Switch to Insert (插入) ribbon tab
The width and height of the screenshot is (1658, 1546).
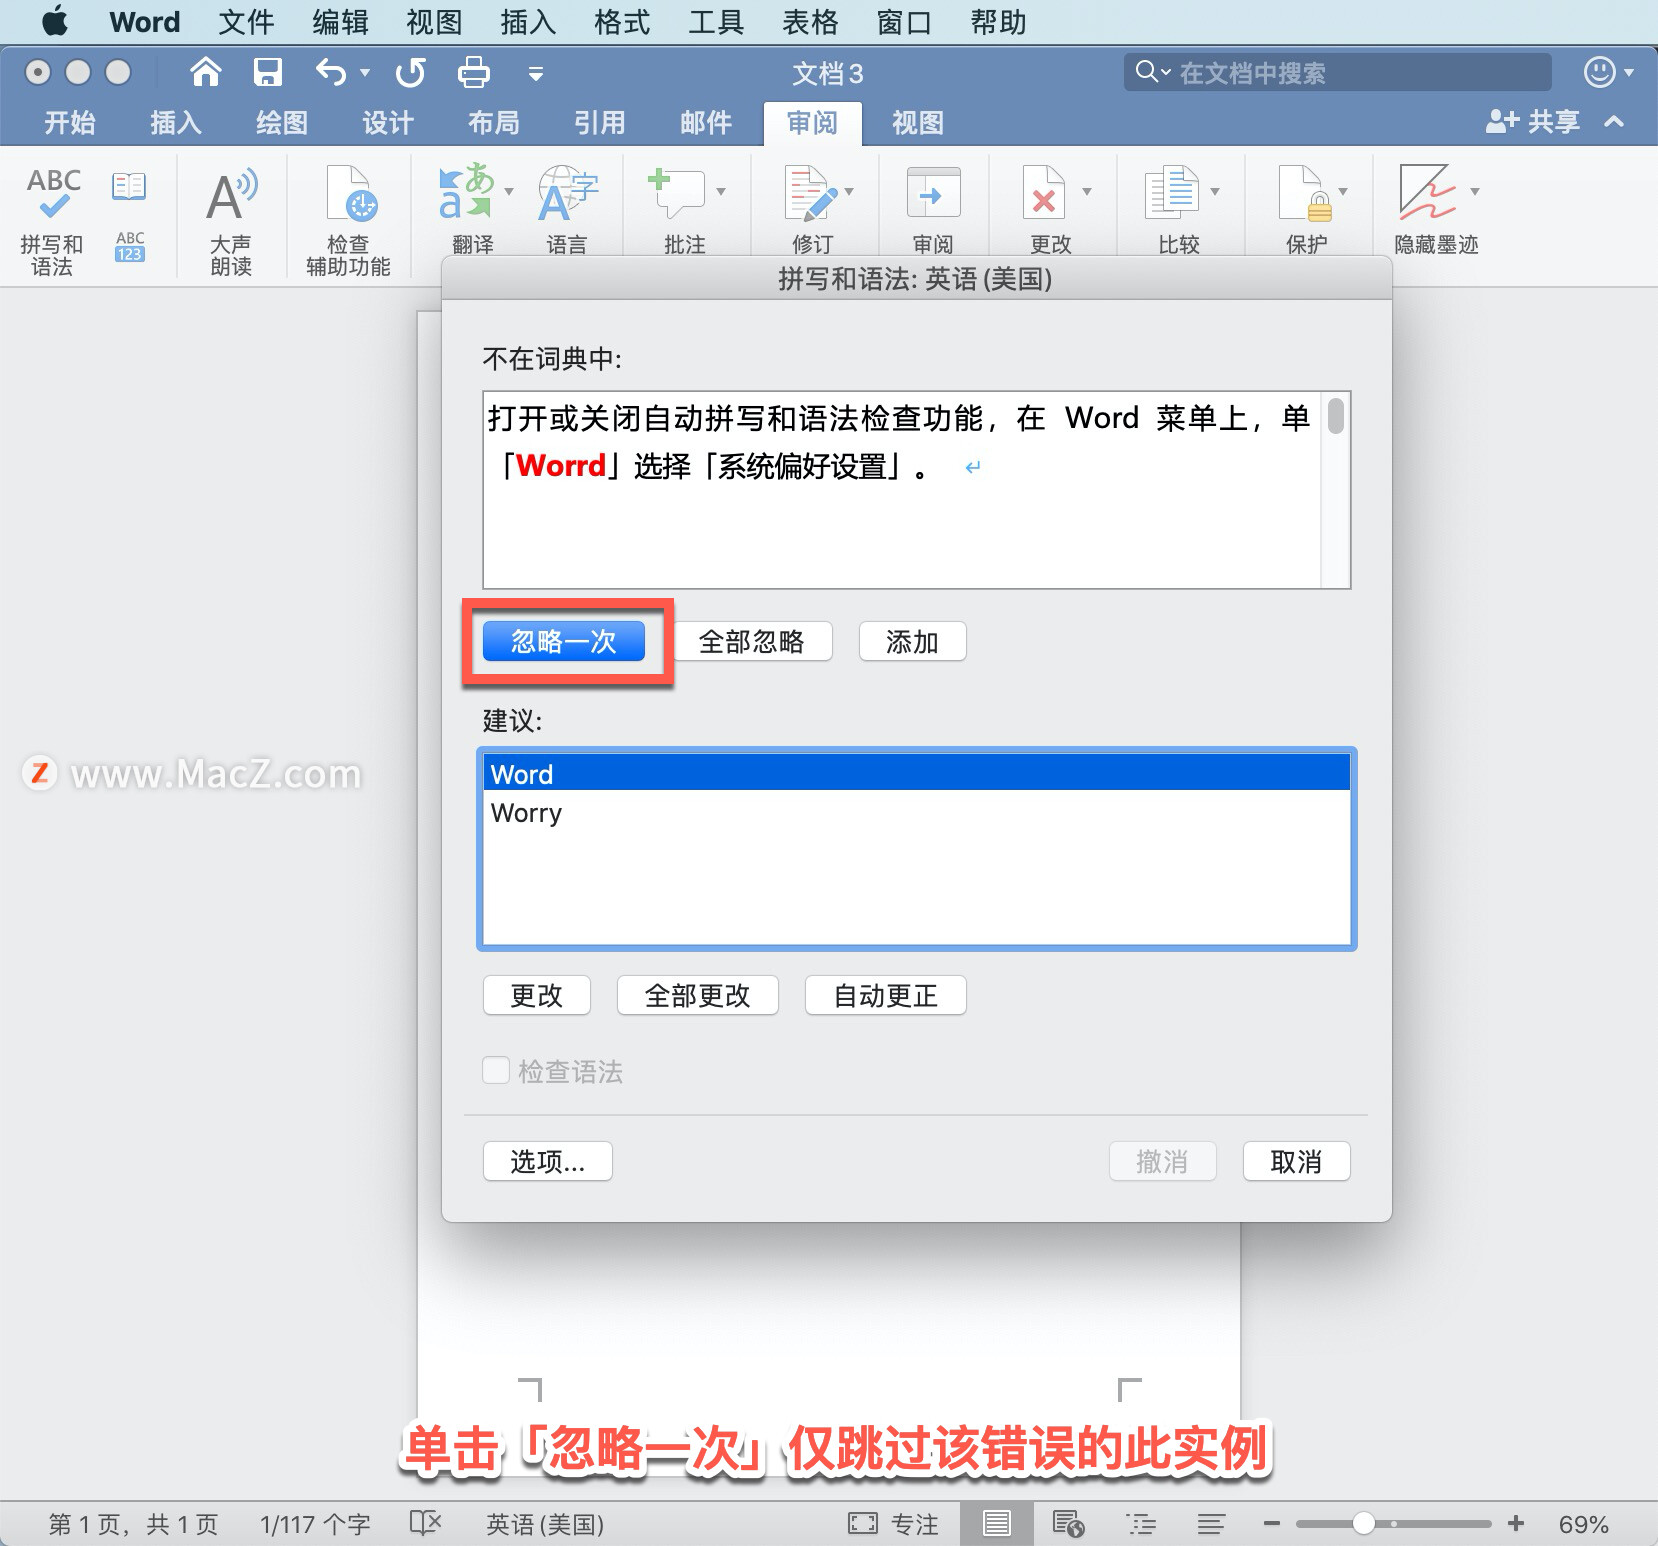176,122
